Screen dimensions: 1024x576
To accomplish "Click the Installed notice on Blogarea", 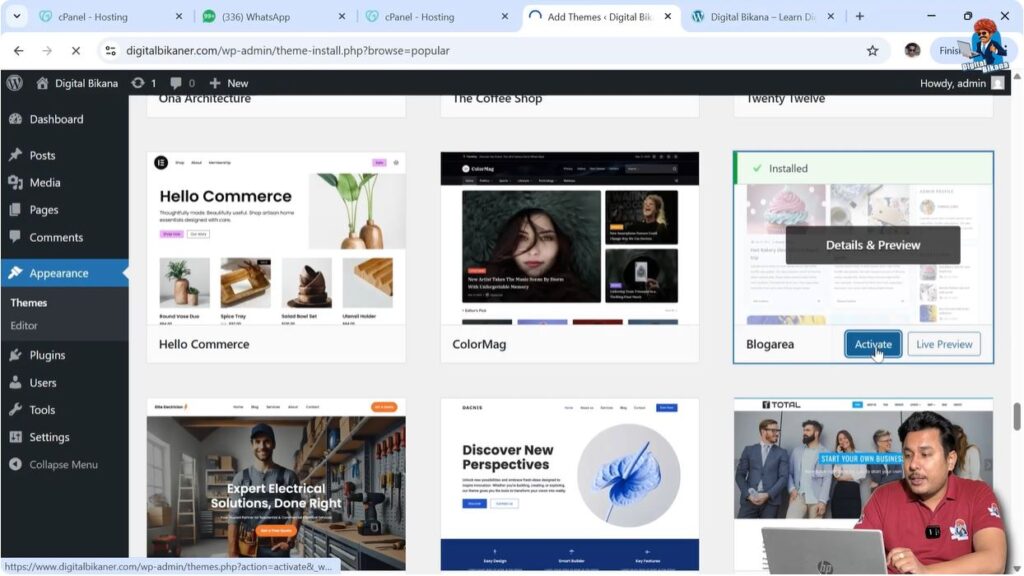I will tap(863, 168).
